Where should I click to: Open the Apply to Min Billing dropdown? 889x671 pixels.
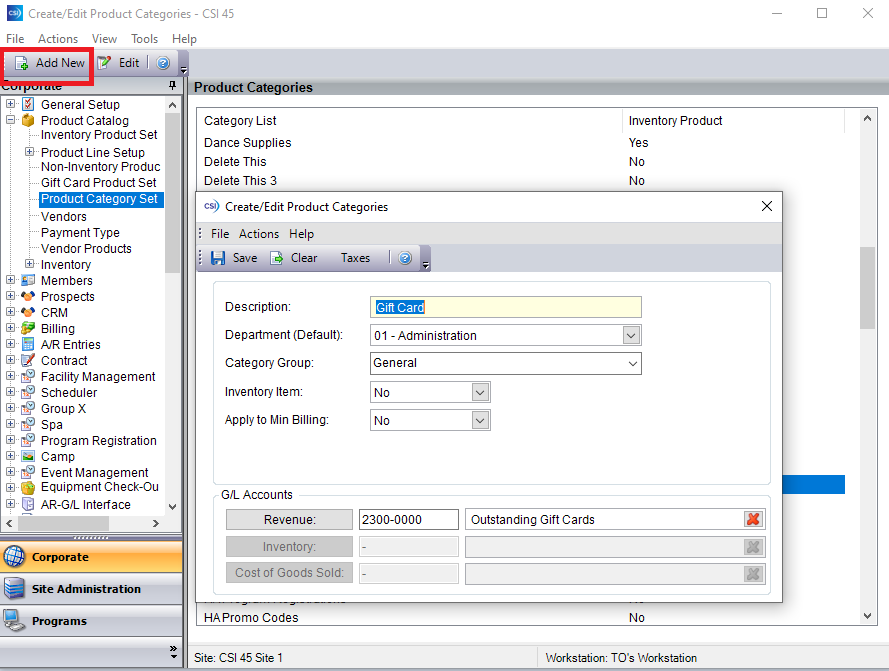480,420
